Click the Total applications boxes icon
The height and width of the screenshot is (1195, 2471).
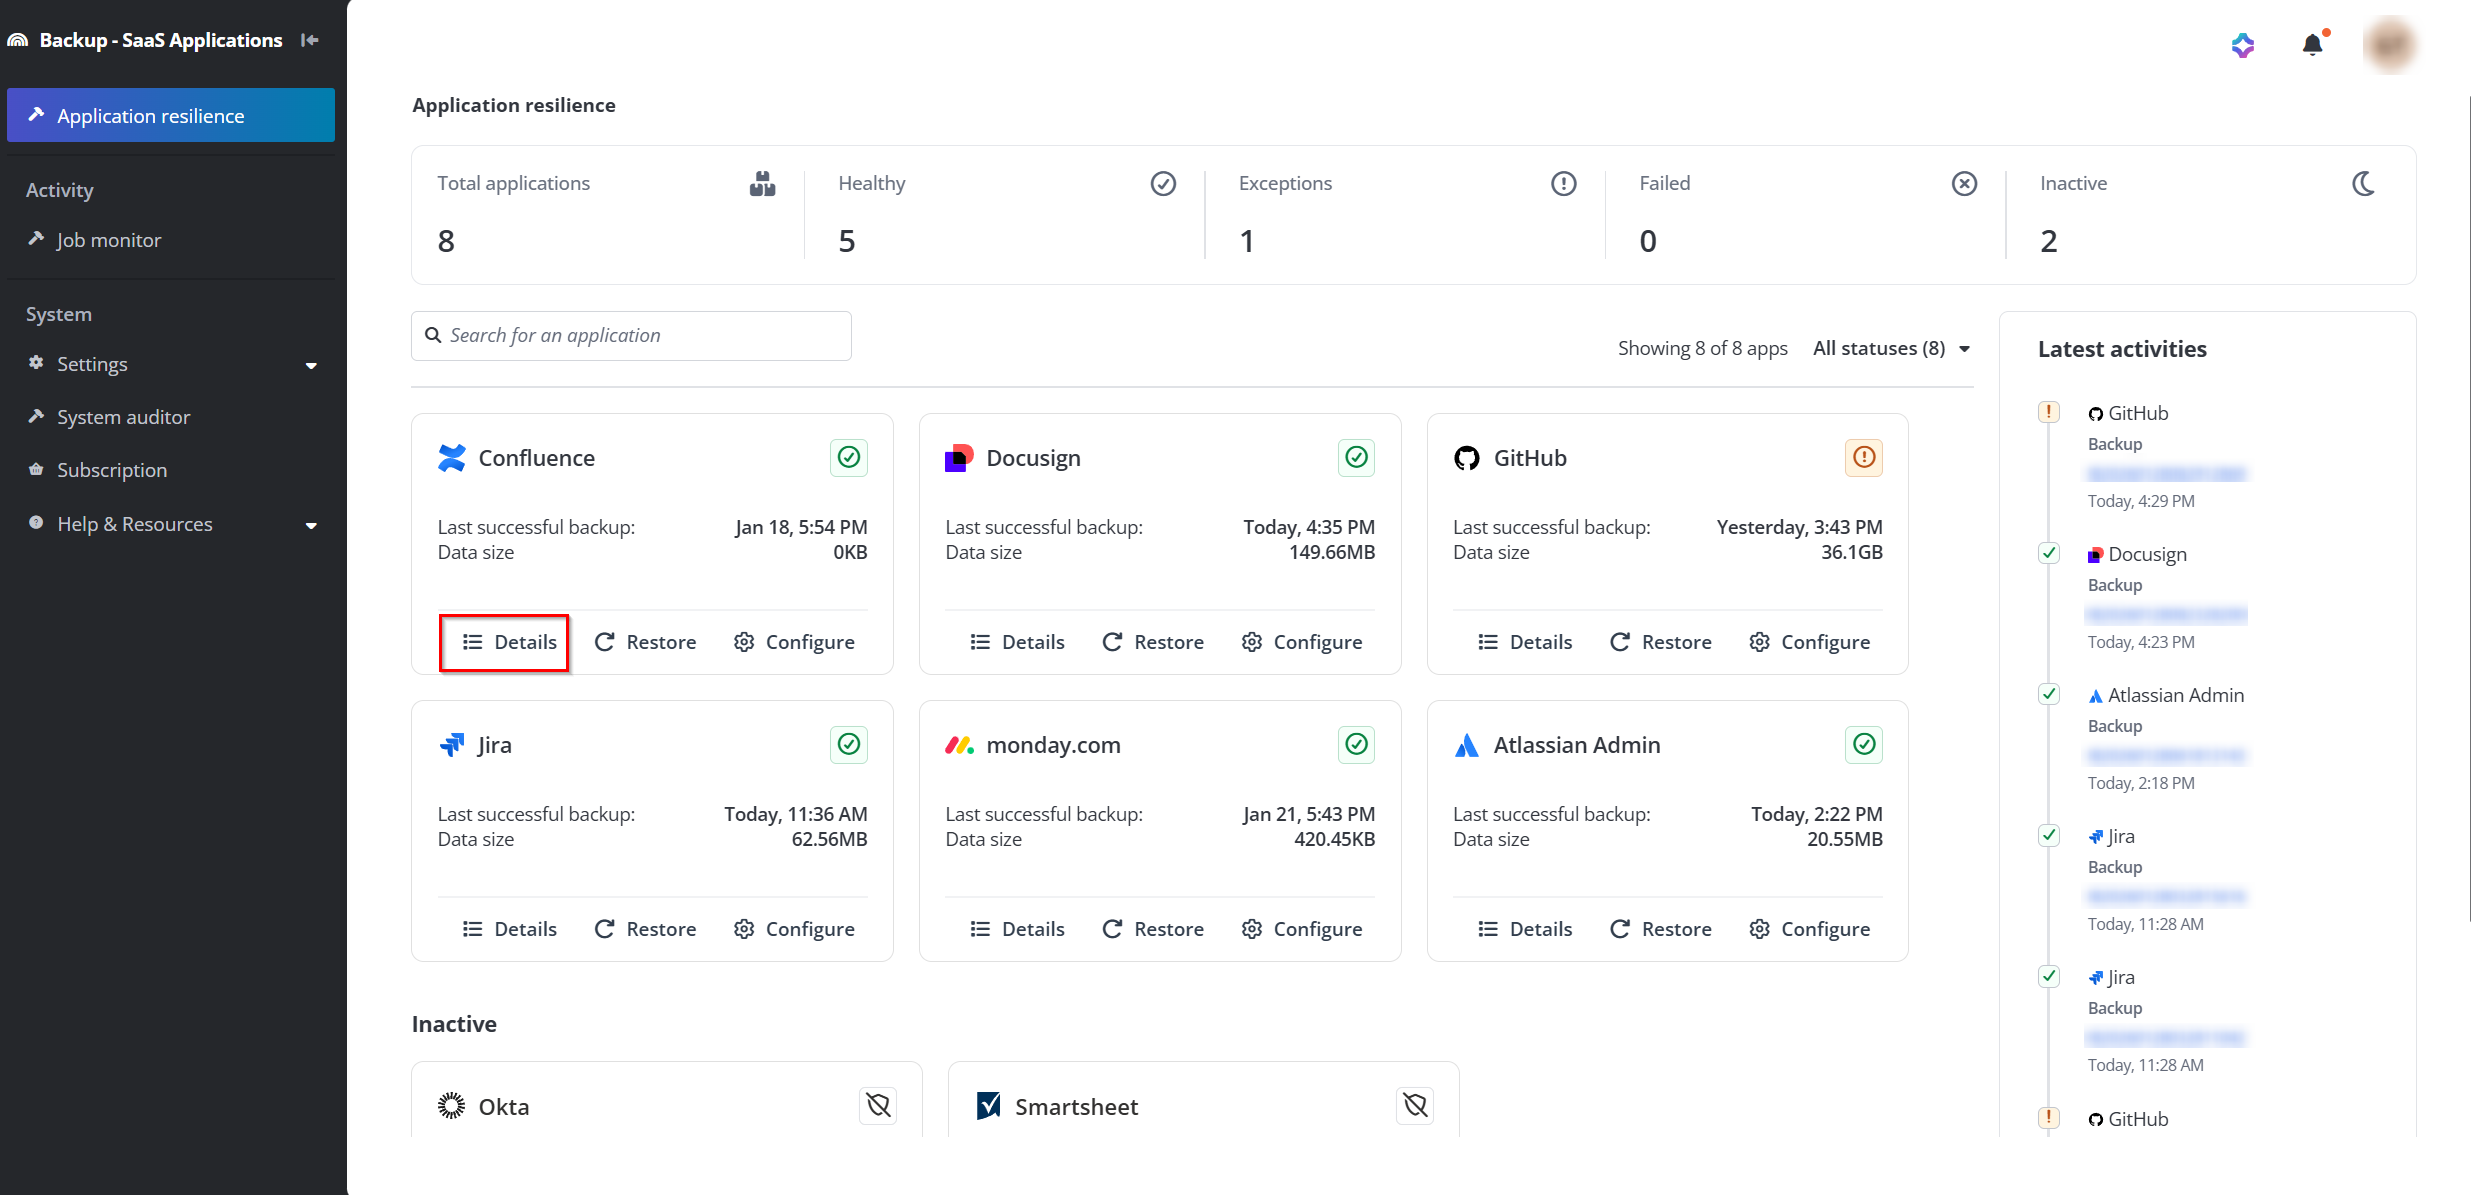[x=763, y=184]
